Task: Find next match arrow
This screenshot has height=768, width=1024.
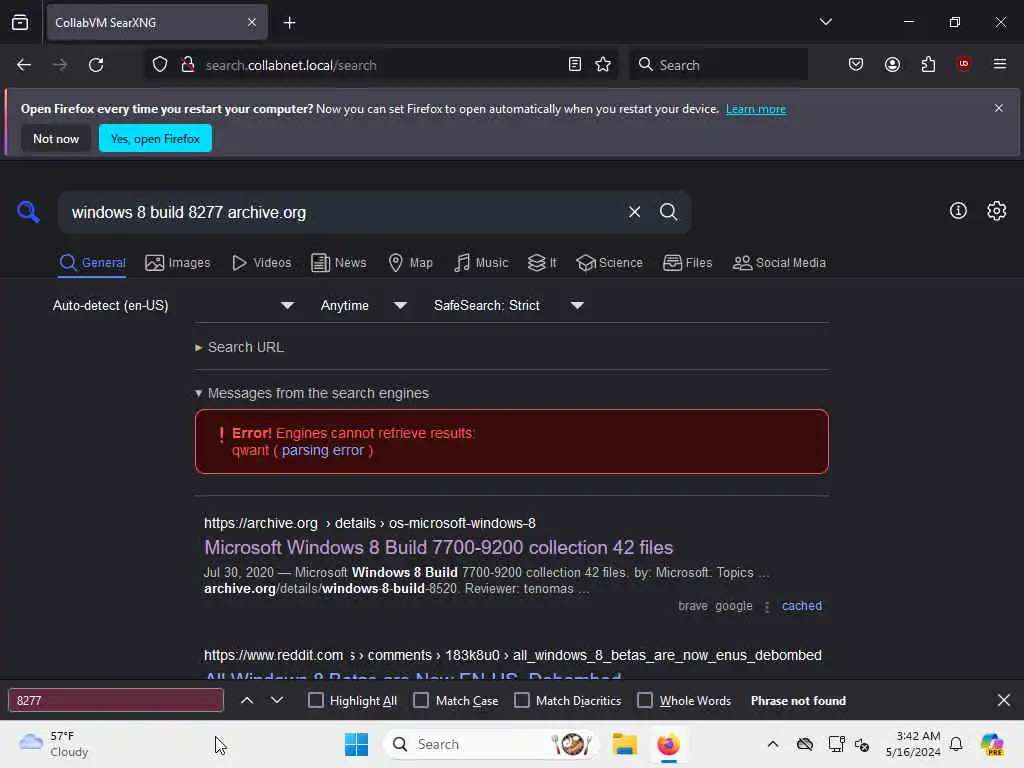Action: (277, 700)
